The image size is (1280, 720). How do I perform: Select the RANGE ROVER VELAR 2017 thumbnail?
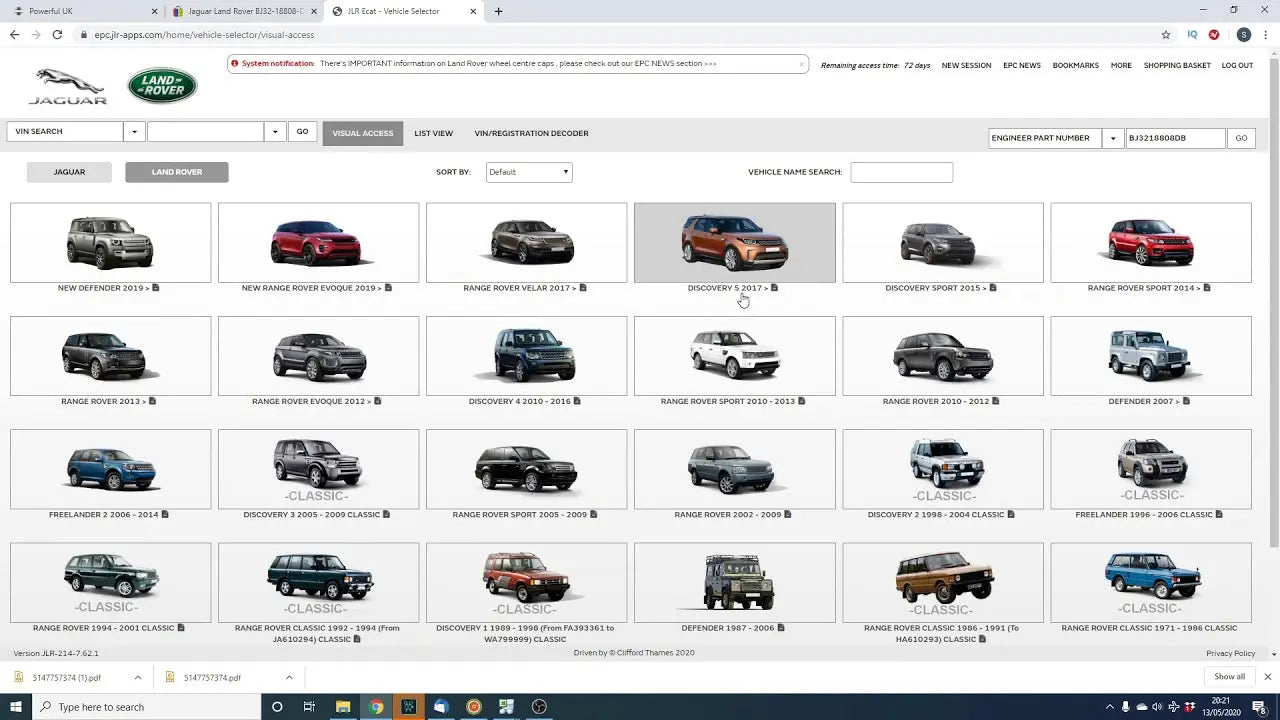coord(526,241)
